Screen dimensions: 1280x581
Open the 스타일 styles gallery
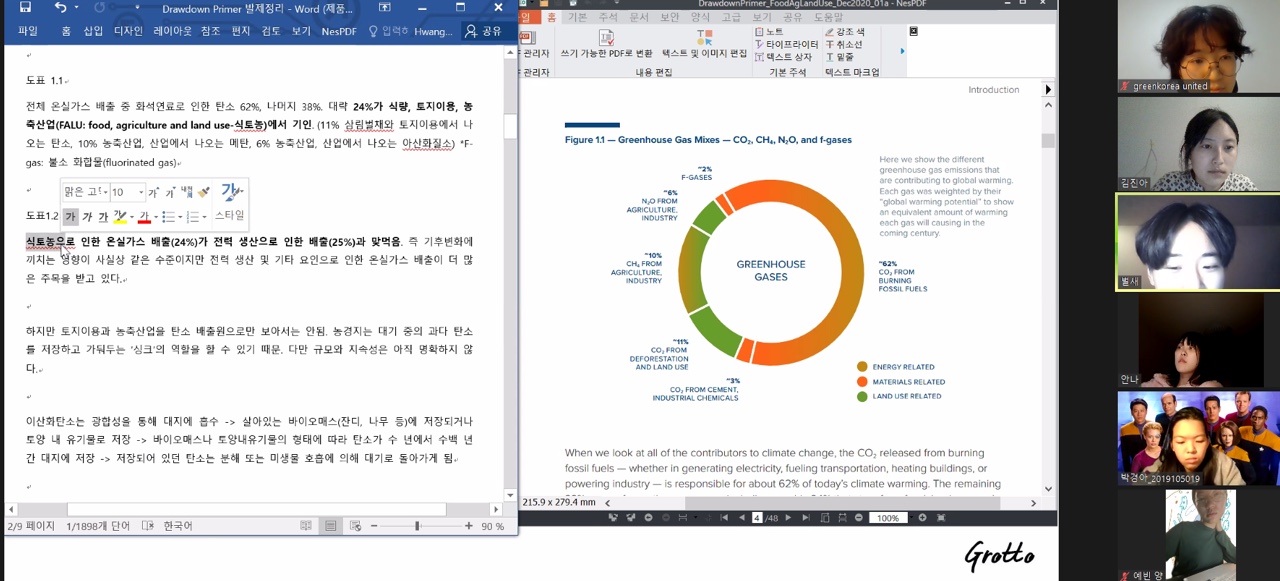pos(230,202)
